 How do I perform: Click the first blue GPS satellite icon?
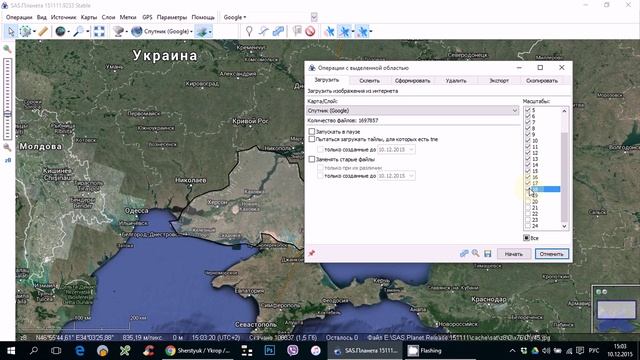[x=329, y=31]
